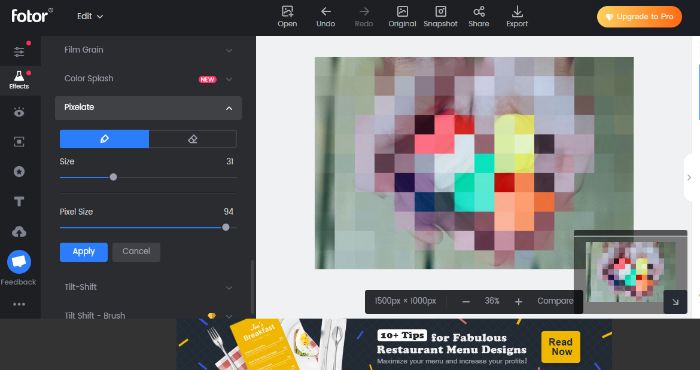The height and width of the screenshot is (370, 700).
Task: Expand the Color Splash effect
Action: coord(148,79)
